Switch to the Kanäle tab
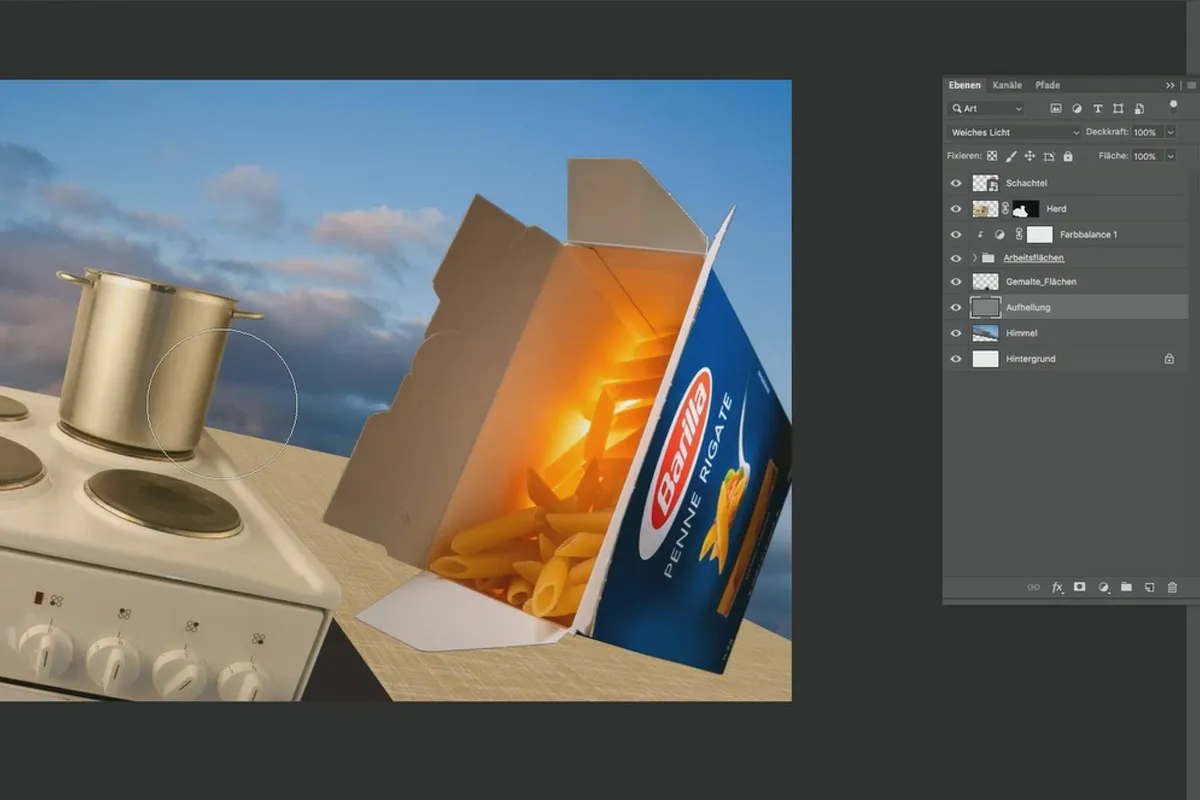1200x800 pixels. coord(1007,85)
